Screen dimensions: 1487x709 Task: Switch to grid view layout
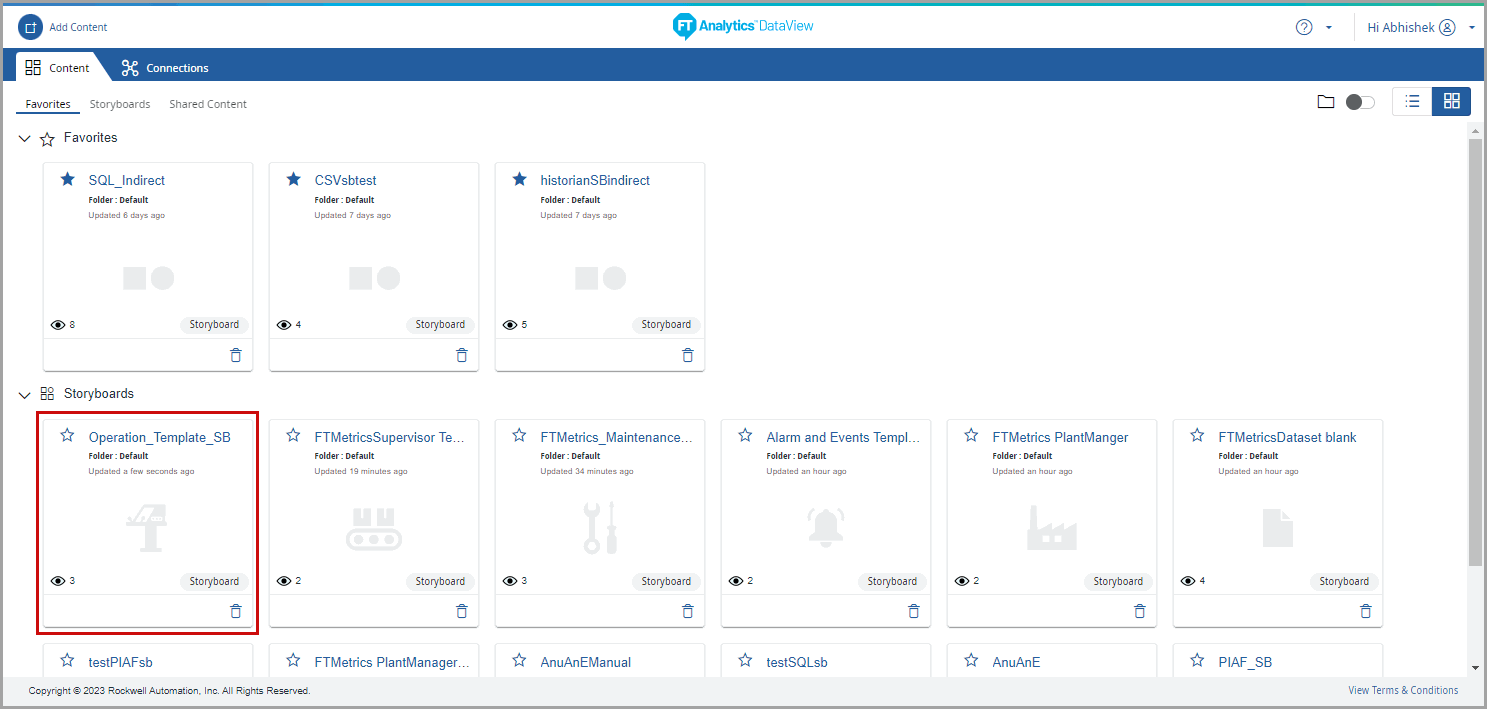click(1452, 101)
